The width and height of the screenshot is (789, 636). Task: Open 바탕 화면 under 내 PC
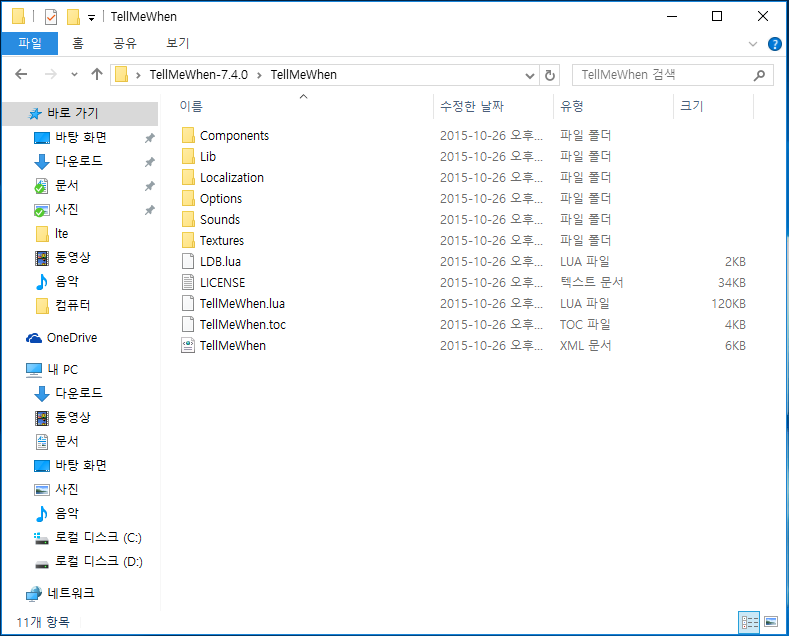[x=81, y=465]
